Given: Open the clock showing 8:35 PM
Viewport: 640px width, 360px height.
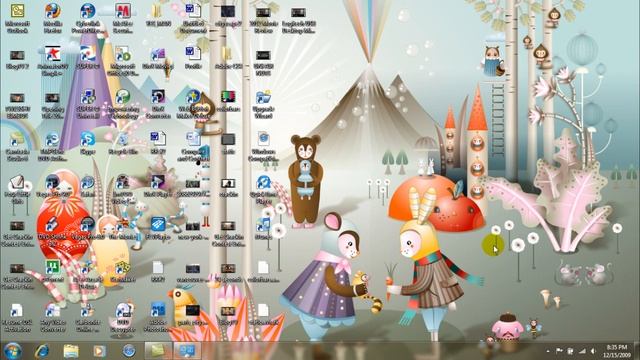Looking at the screenshot, I should (616, 351).
